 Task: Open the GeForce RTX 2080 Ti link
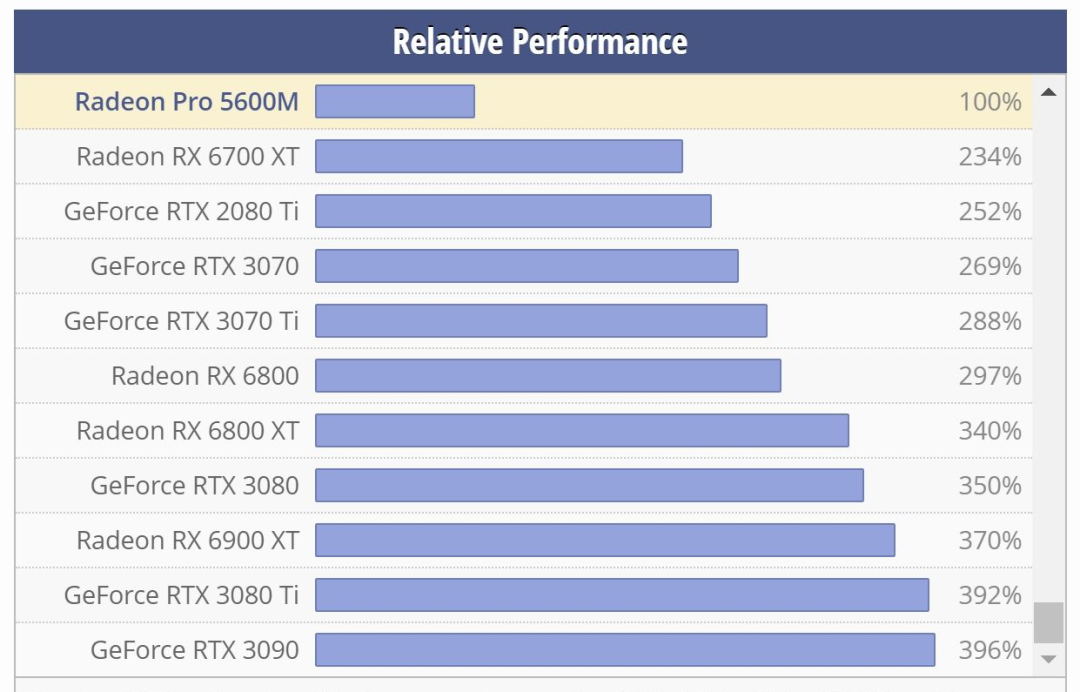(x=181, y=211)
